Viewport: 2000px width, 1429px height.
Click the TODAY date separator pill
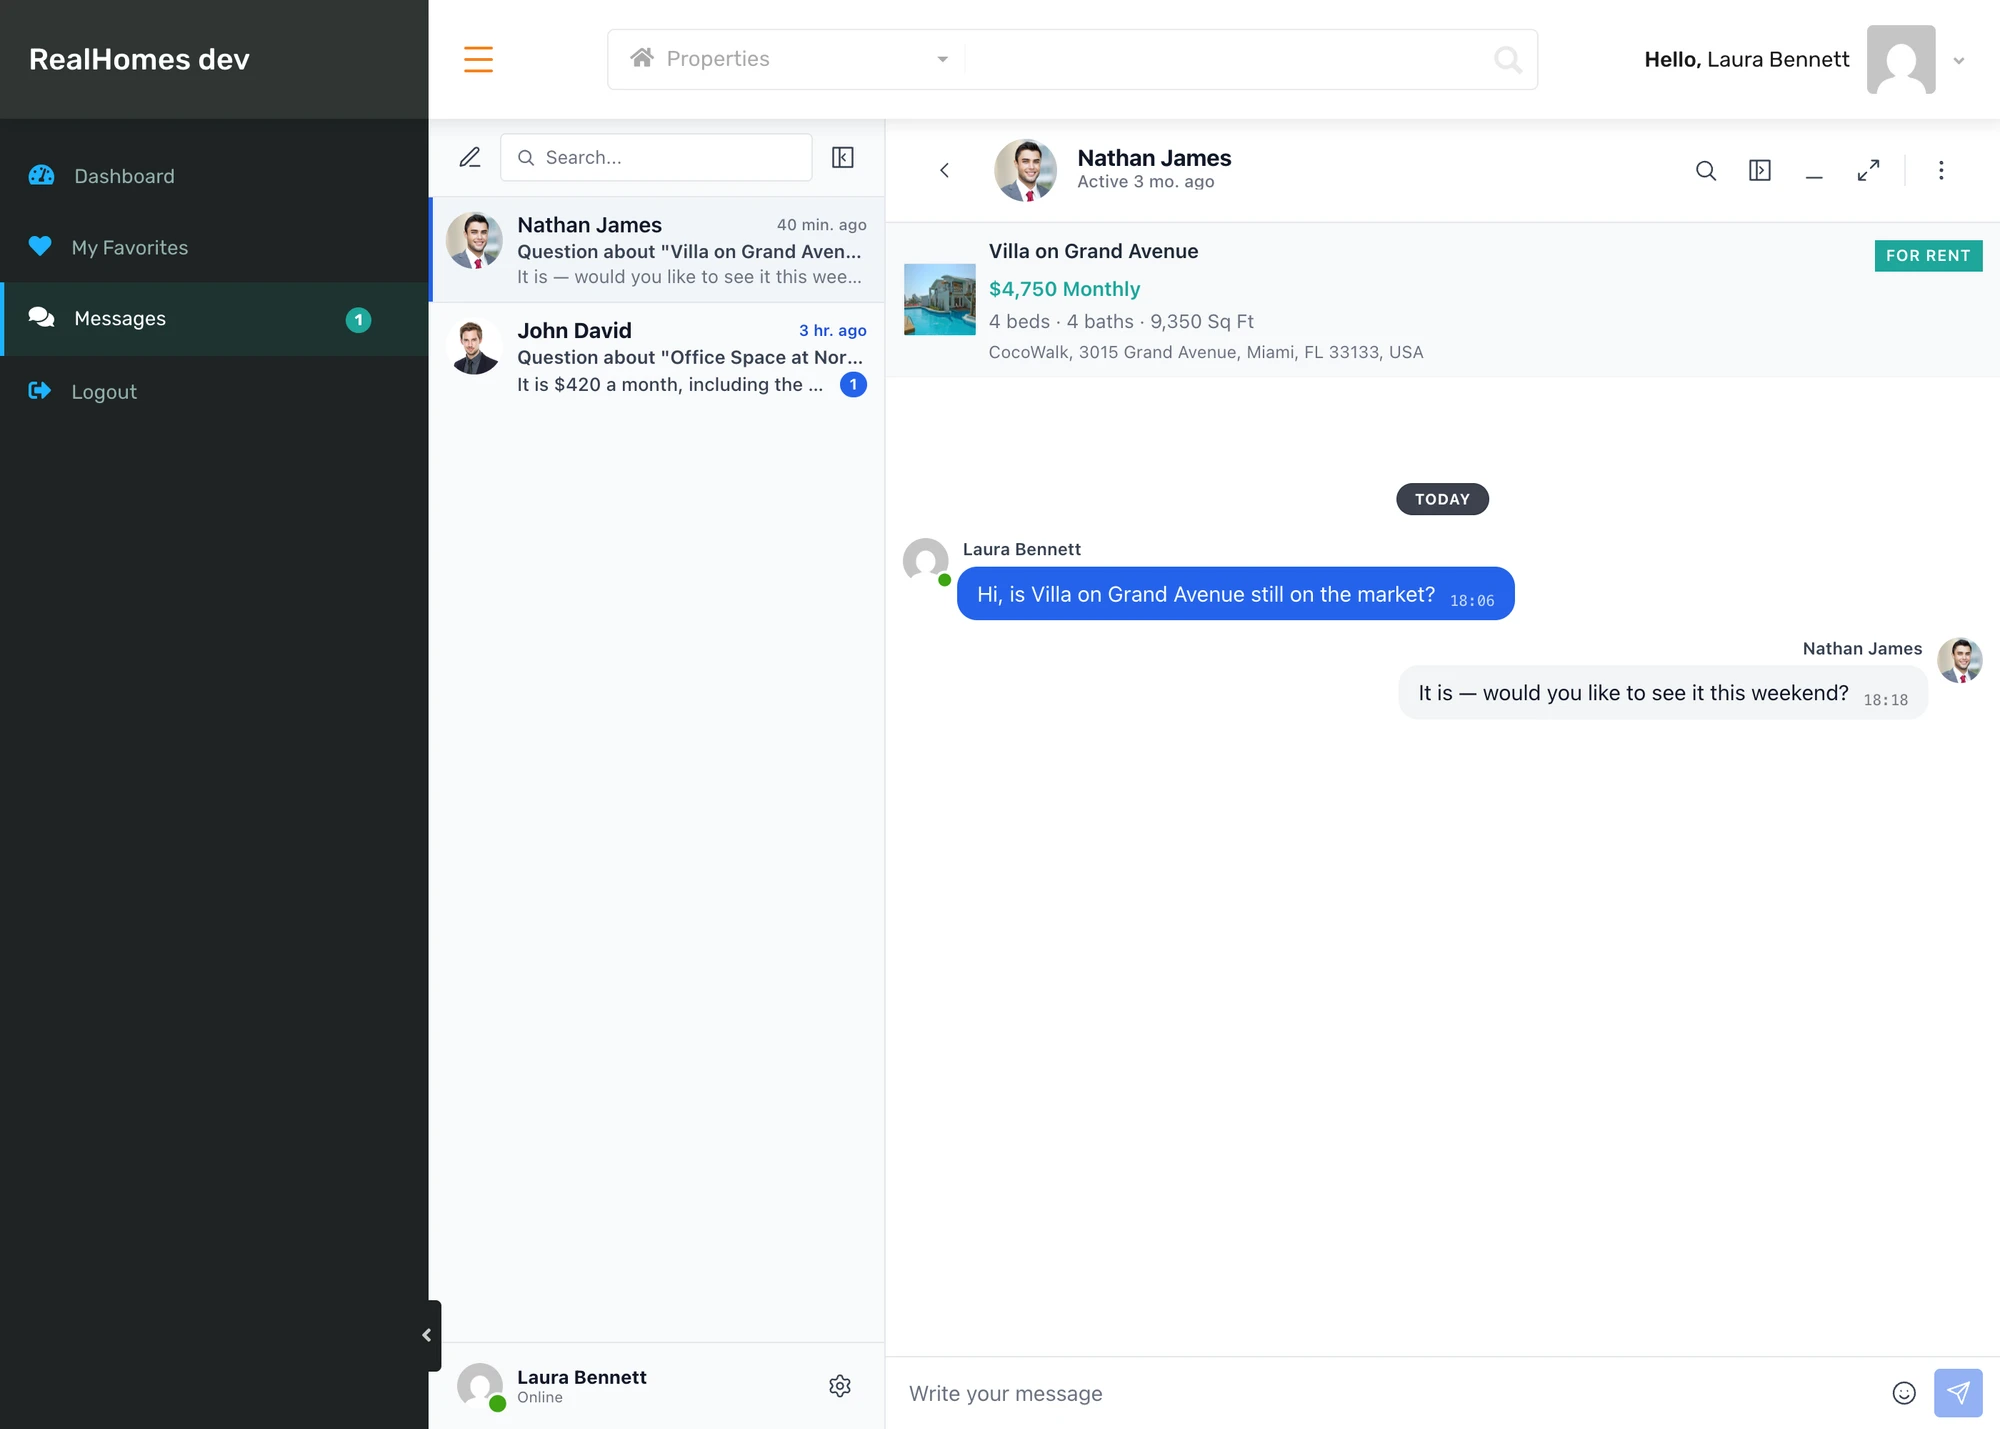[1442, 499]
